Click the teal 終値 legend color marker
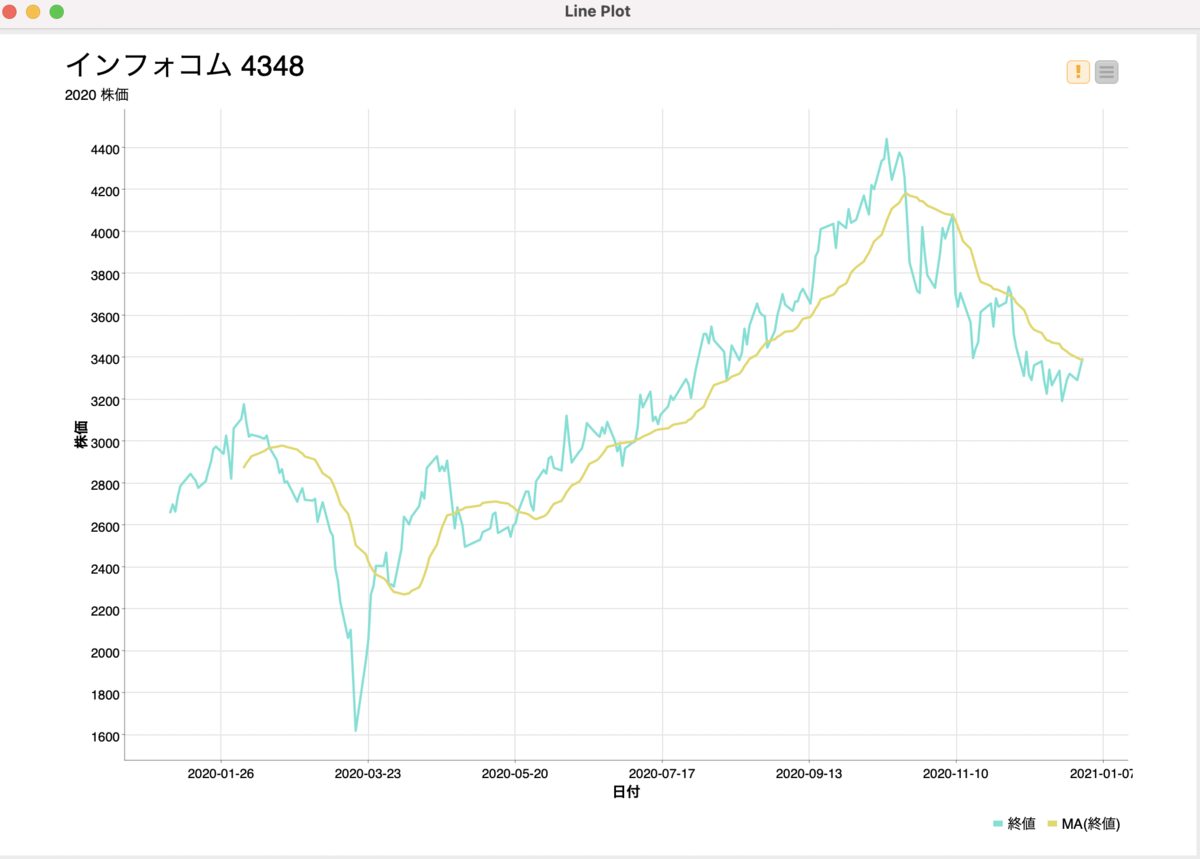1200x859 pixels. (x=997, y=824)
